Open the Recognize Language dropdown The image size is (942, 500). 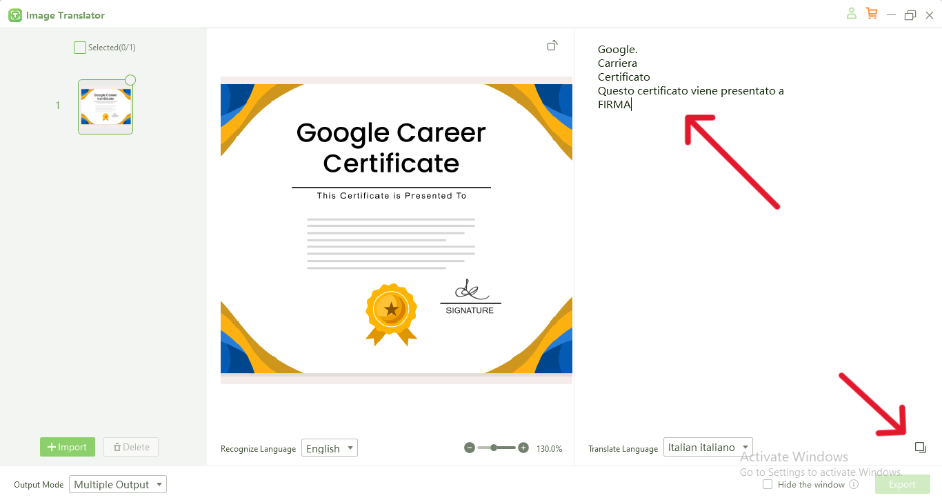[x=330, y=448]
